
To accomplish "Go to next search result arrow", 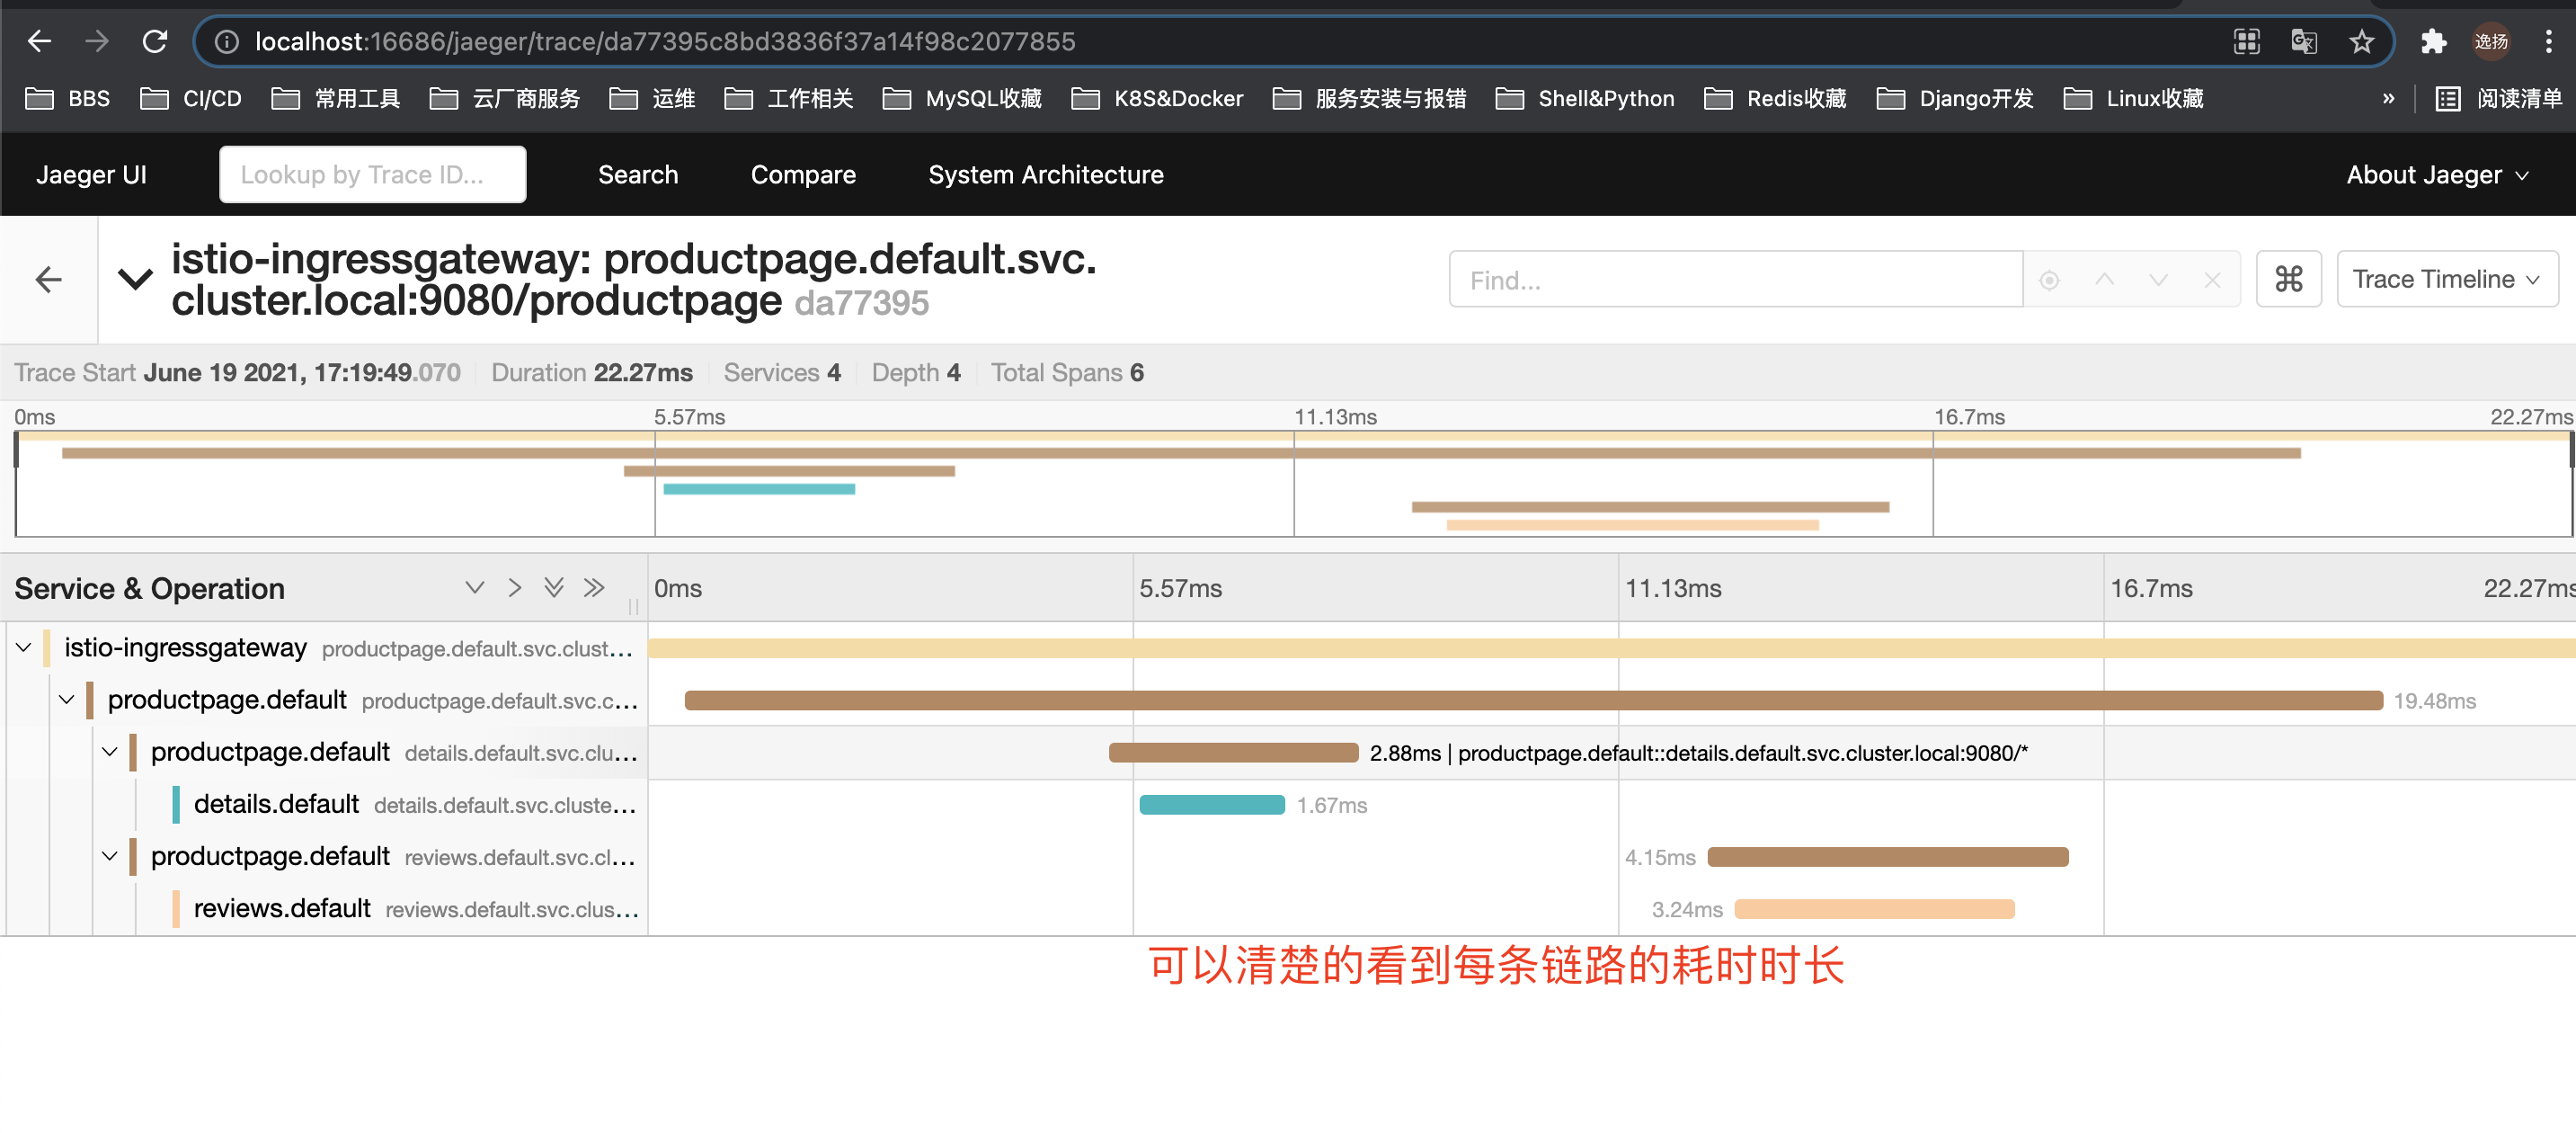I will [x=2158, y=280].
